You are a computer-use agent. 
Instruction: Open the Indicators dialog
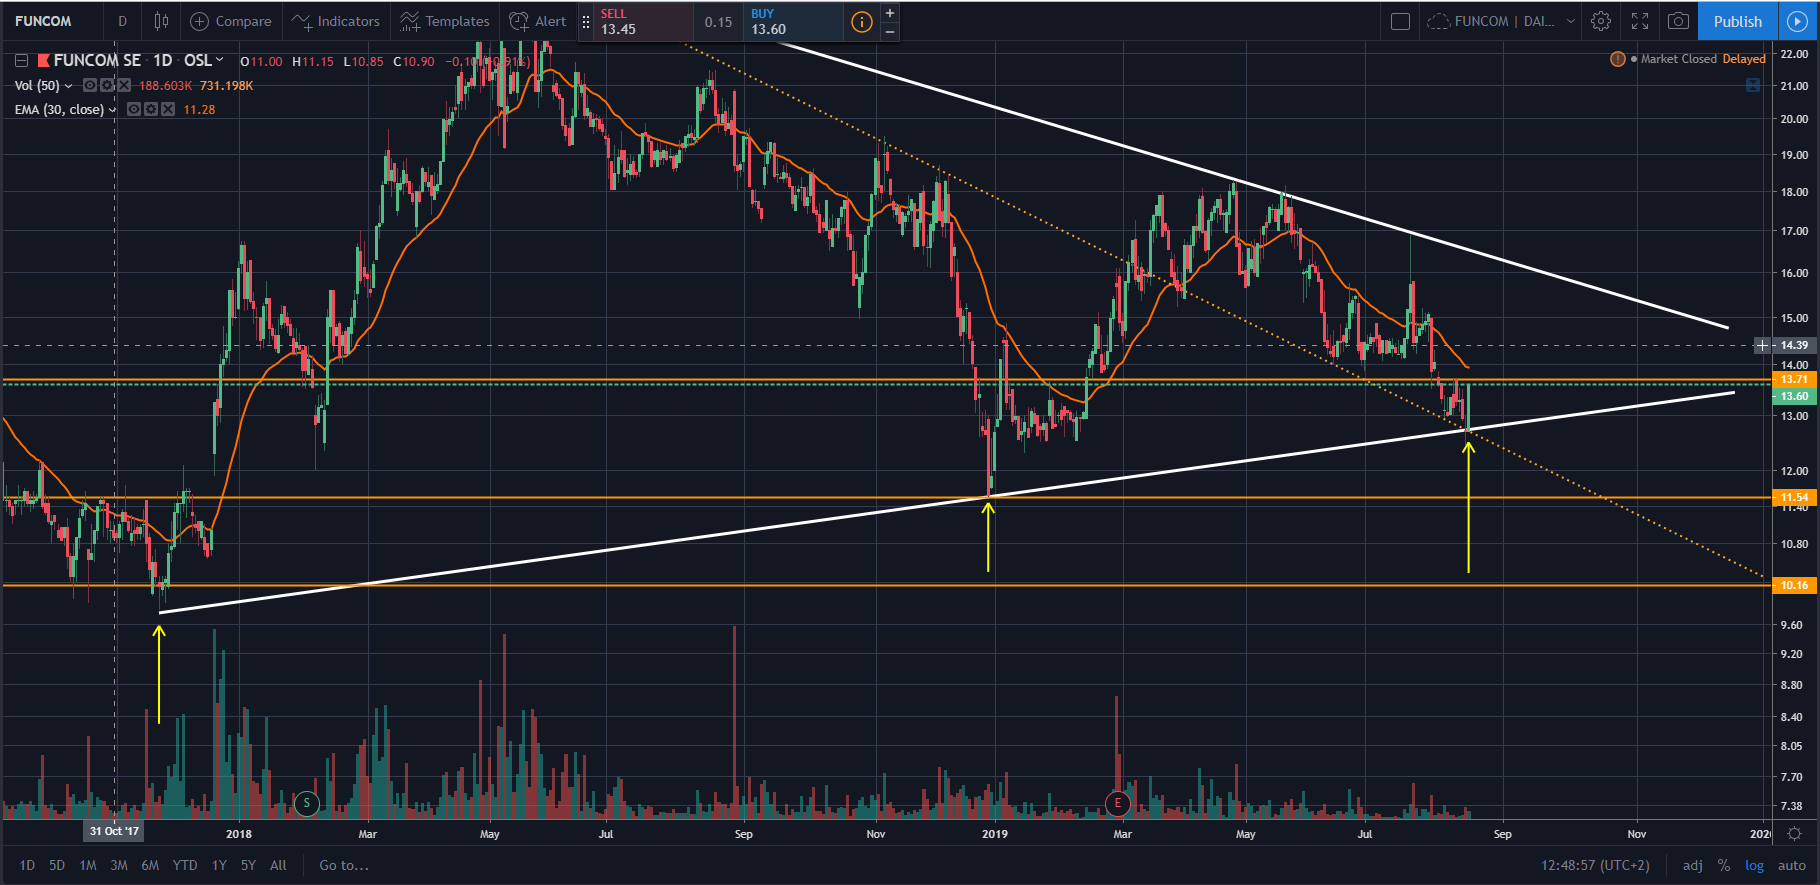335,21
